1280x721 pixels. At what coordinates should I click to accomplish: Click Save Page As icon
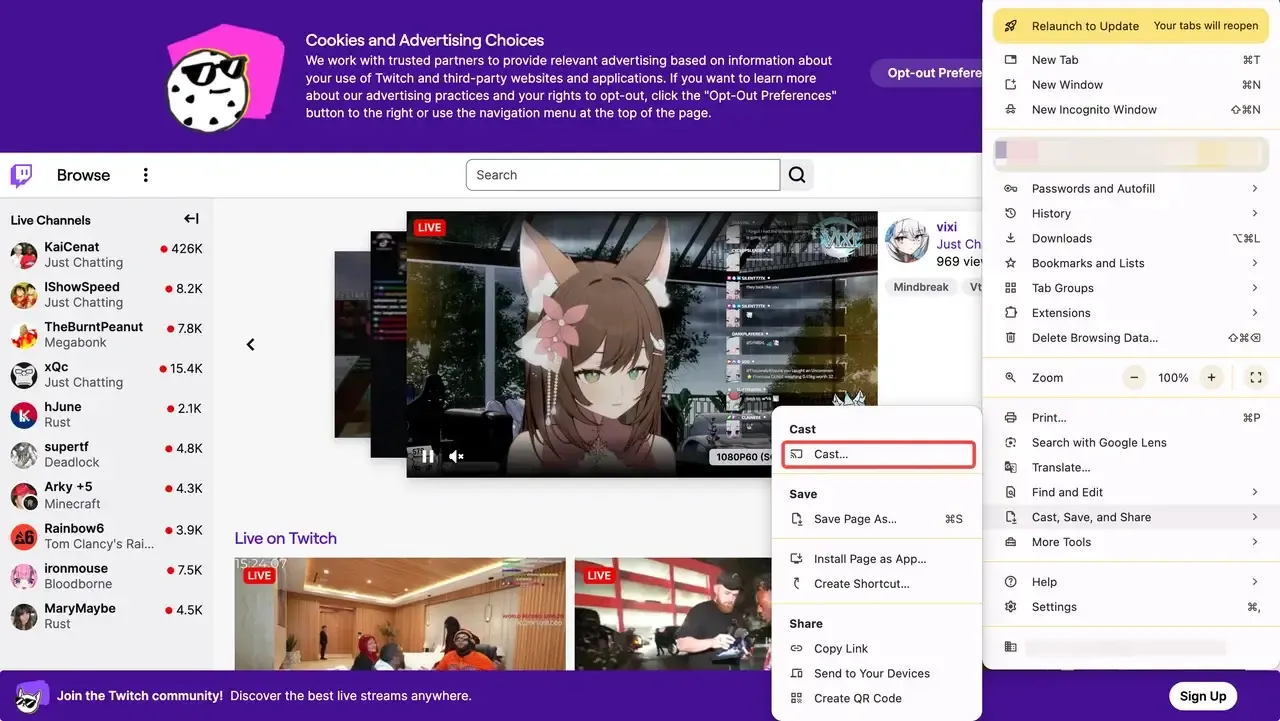pyautogui.click(x=797, y=519)
